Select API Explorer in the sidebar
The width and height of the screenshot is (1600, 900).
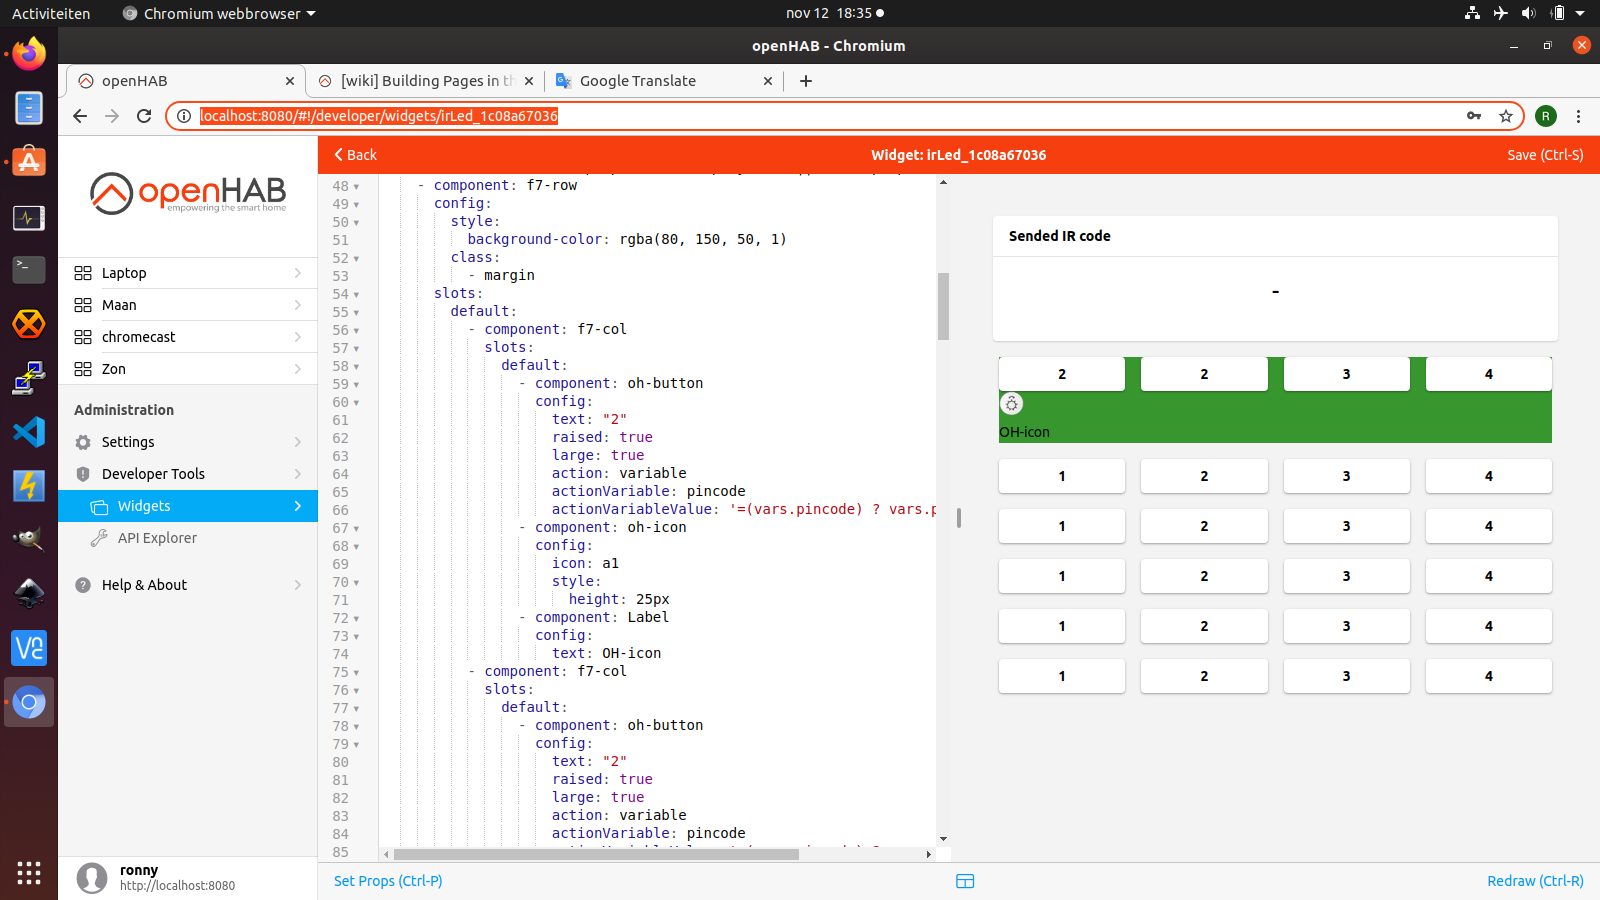coord(157,538)
